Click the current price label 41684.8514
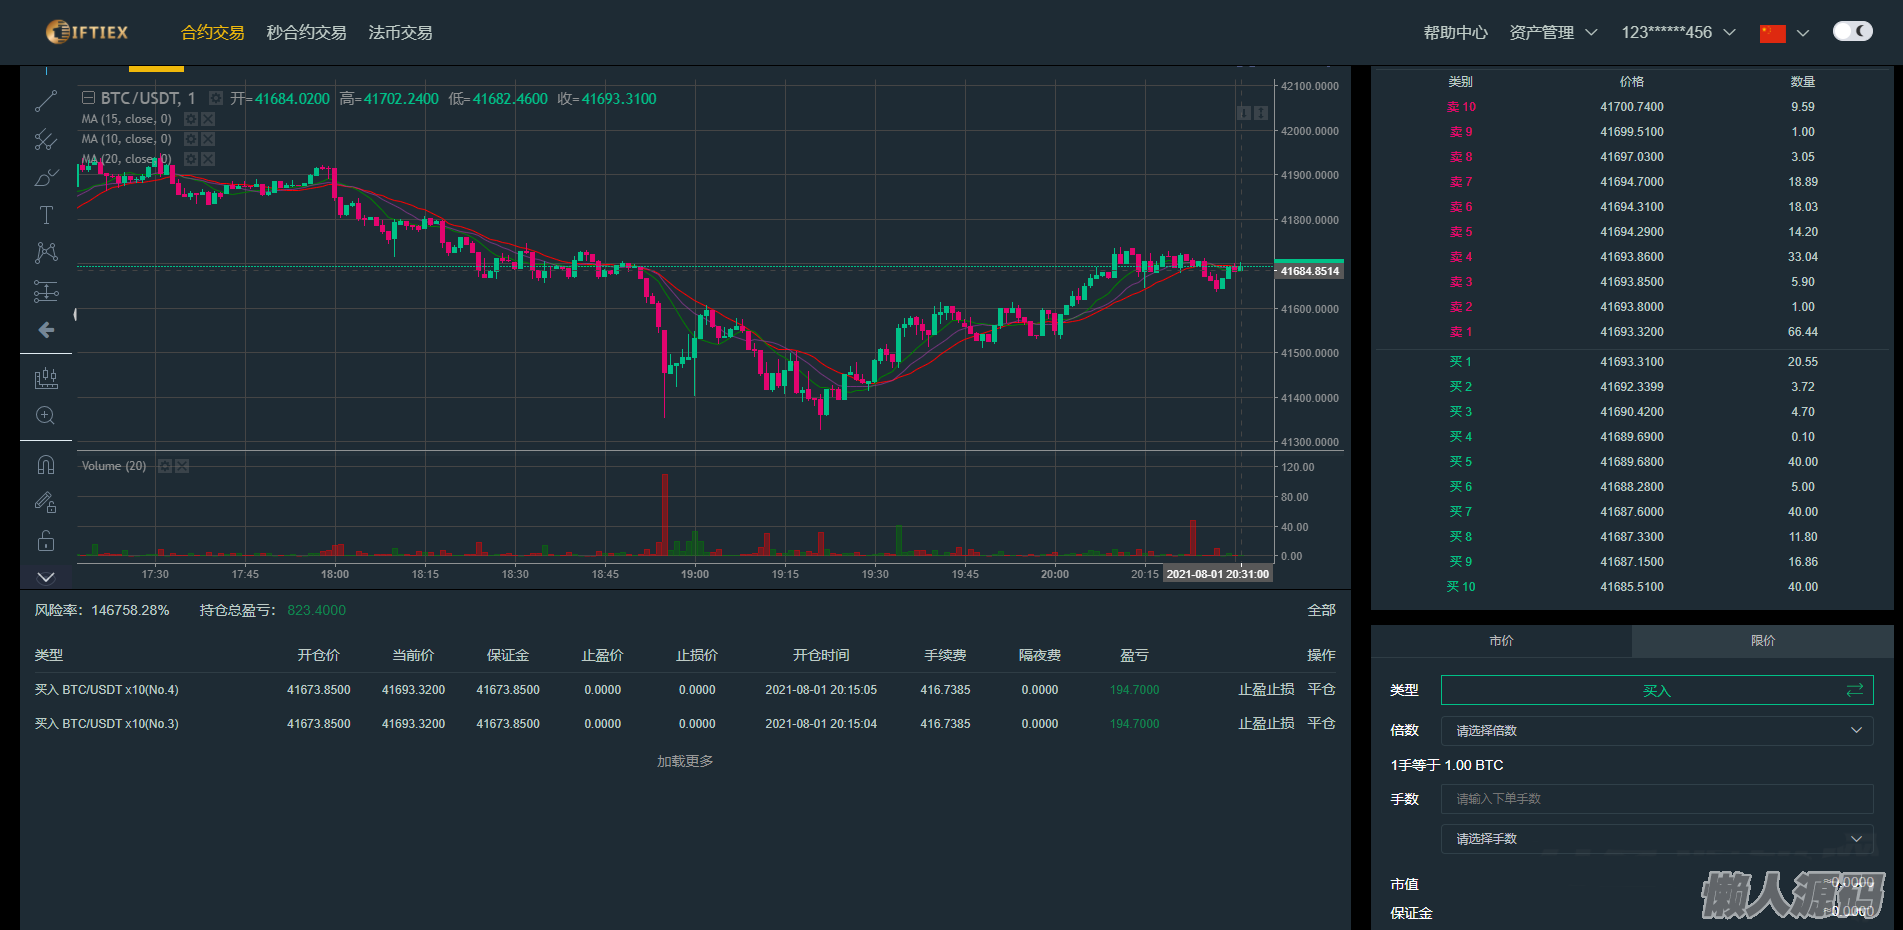 1309,271
